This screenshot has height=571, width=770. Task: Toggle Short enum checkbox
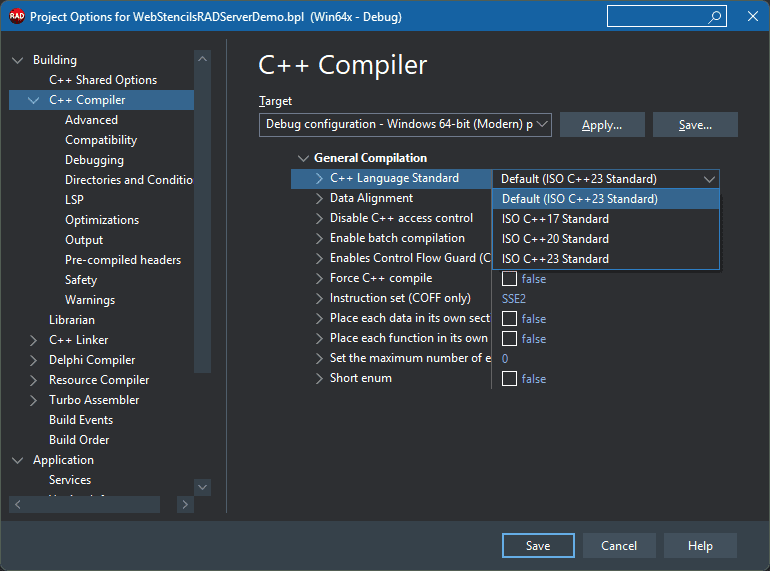pyautogui.click(x=509, y=379)
